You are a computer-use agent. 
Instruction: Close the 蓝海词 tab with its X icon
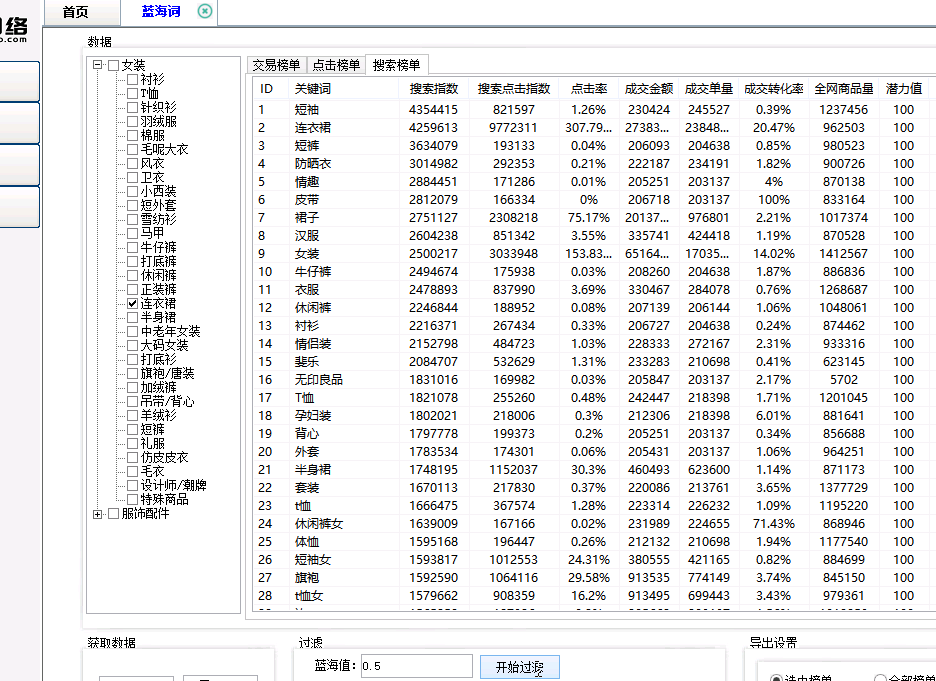tap(205, 11)
